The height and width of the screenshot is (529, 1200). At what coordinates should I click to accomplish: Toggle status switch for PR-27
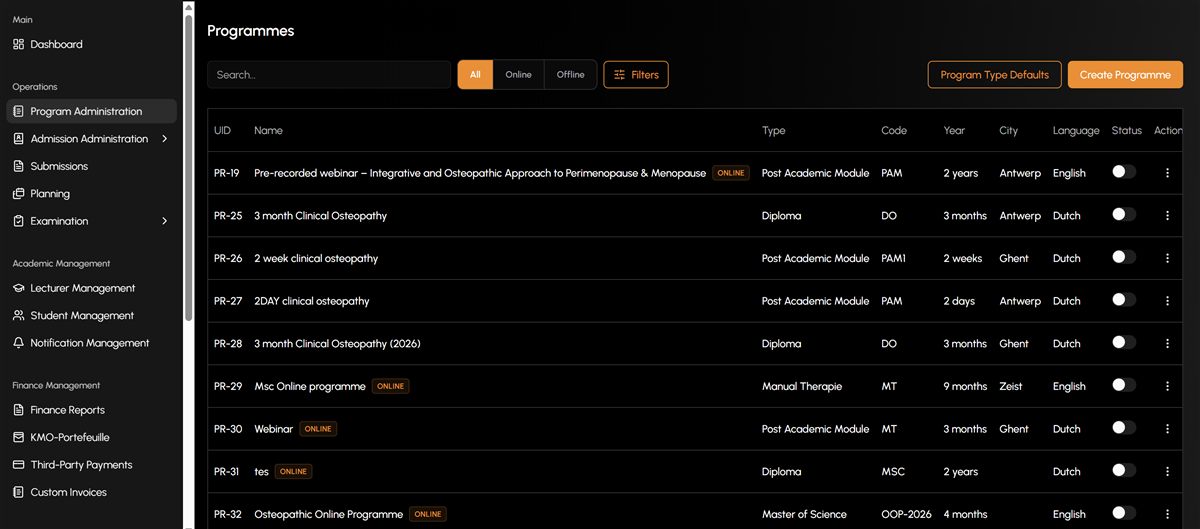pyautogui.click(x=1124, y=300)
